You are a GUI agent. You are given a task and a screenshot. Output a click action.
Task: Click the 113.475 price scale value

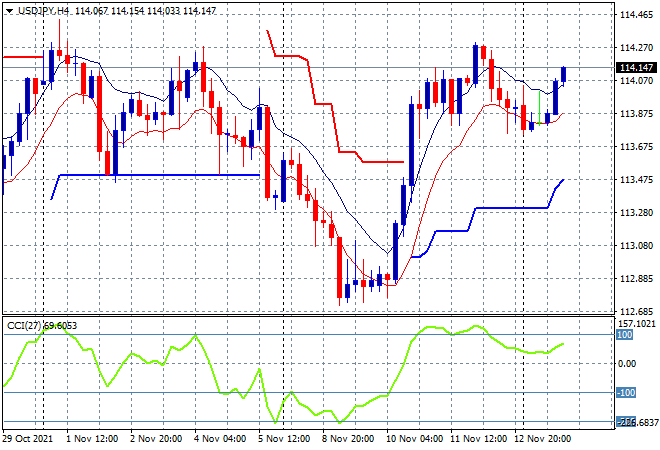point(636,180)
